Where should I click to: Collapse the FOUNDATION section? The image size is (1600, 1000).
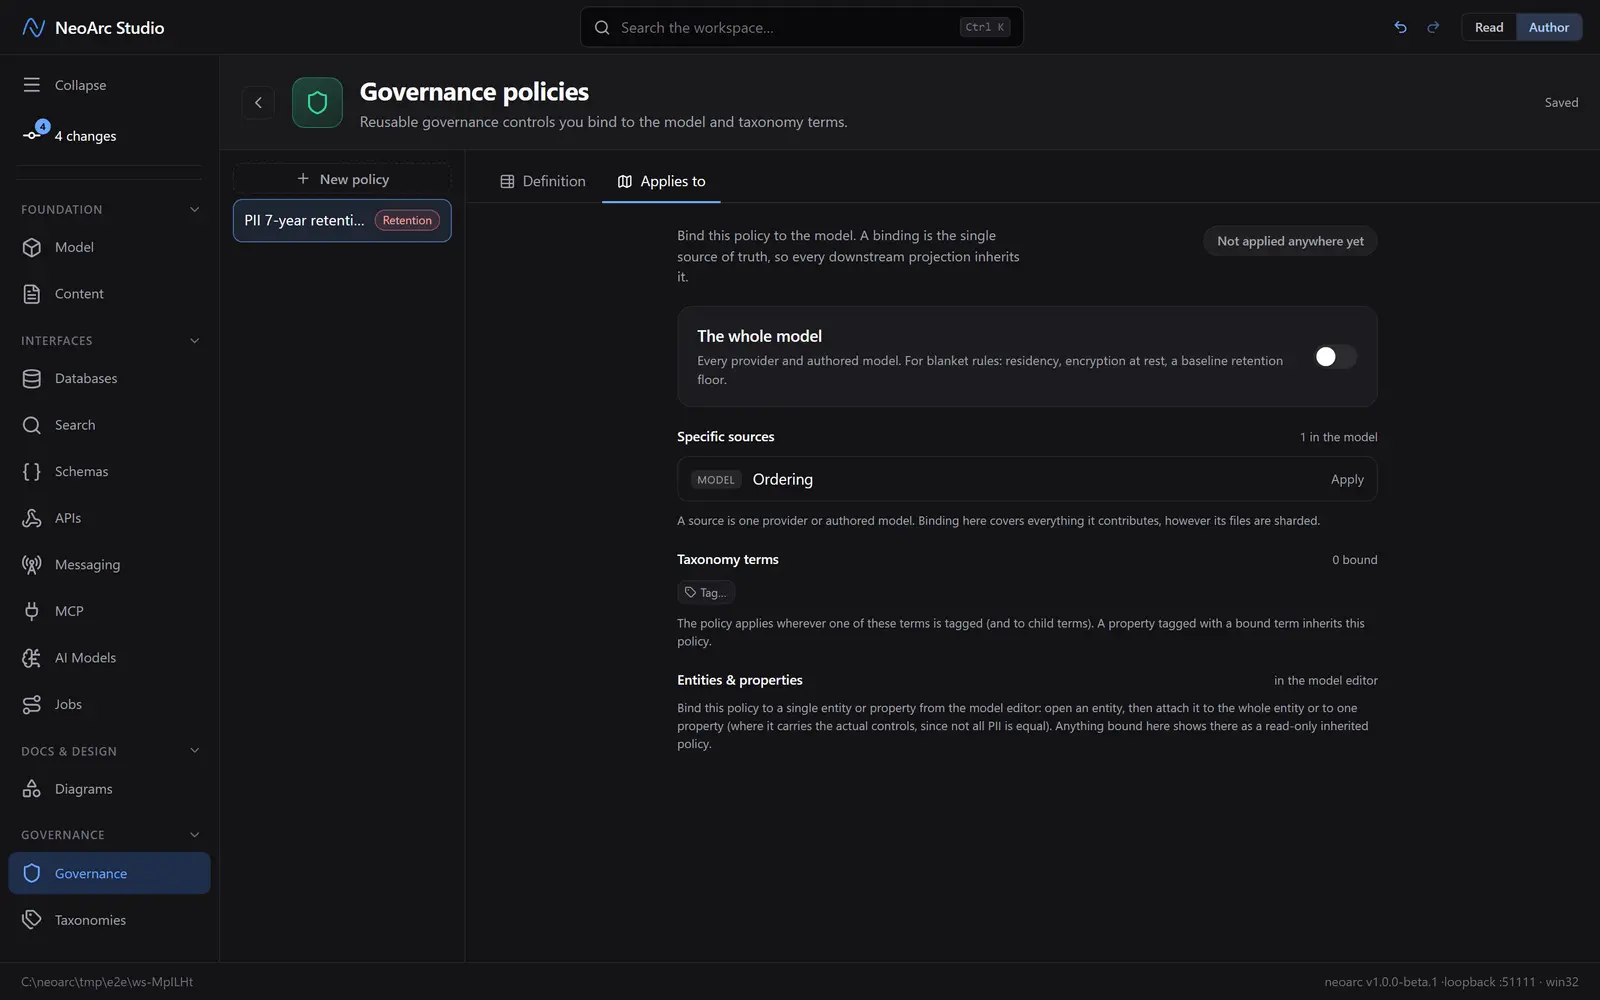pyautogui.click(x=194, y=209)
